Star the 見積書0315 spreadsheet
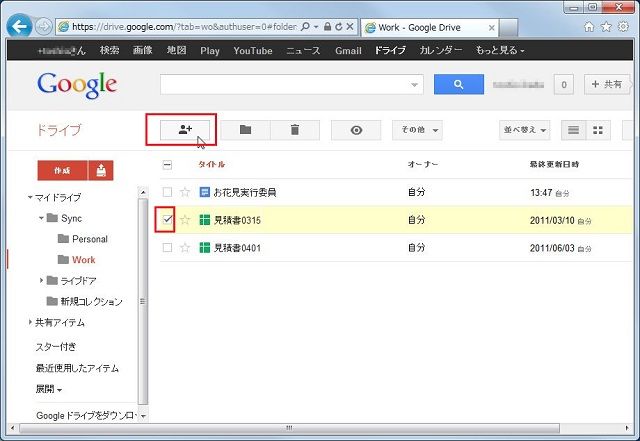This screenshot has height=441, width=640. [x=185, y=220]
